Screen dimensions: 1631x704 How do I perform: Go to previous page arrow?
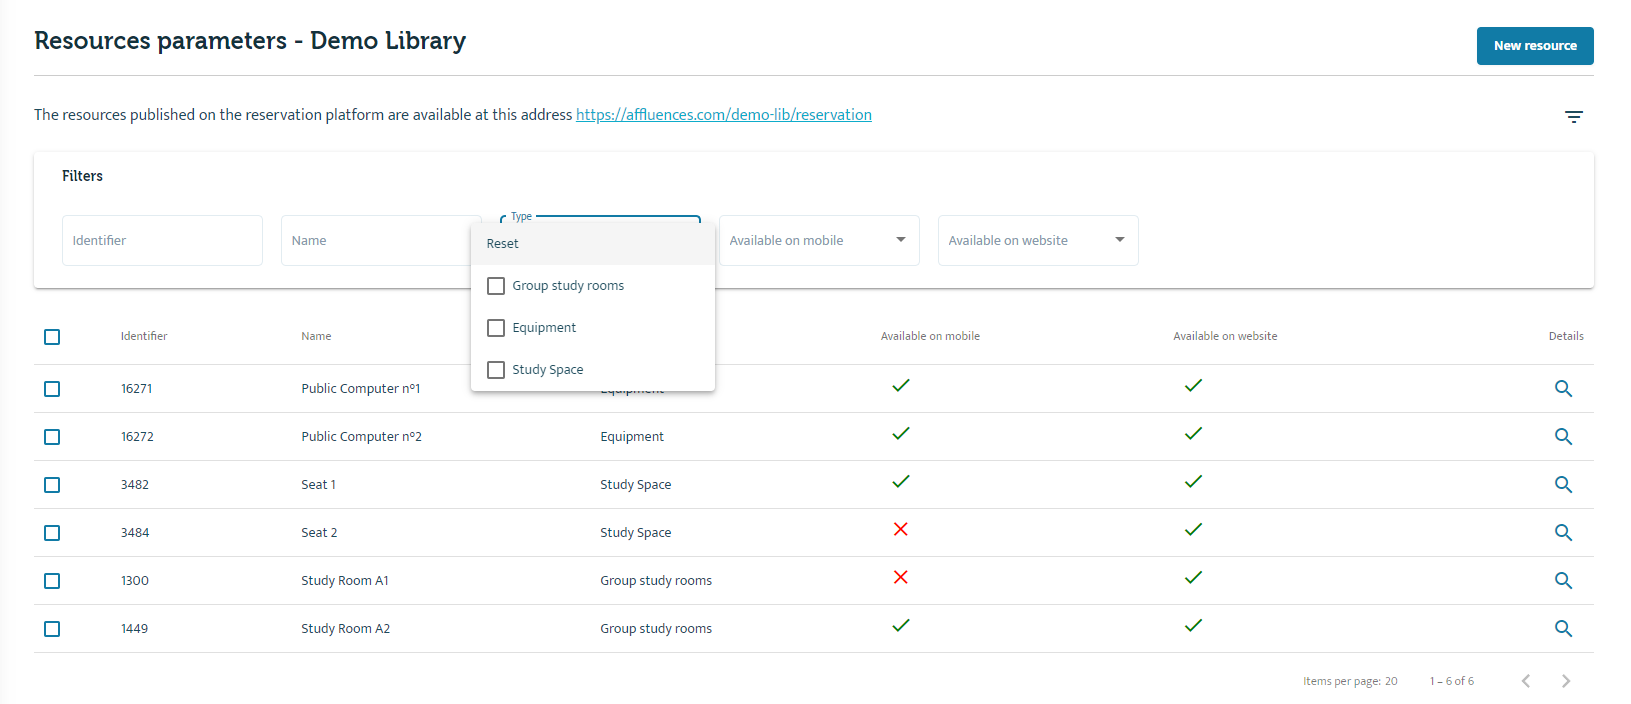[1526, 681]
